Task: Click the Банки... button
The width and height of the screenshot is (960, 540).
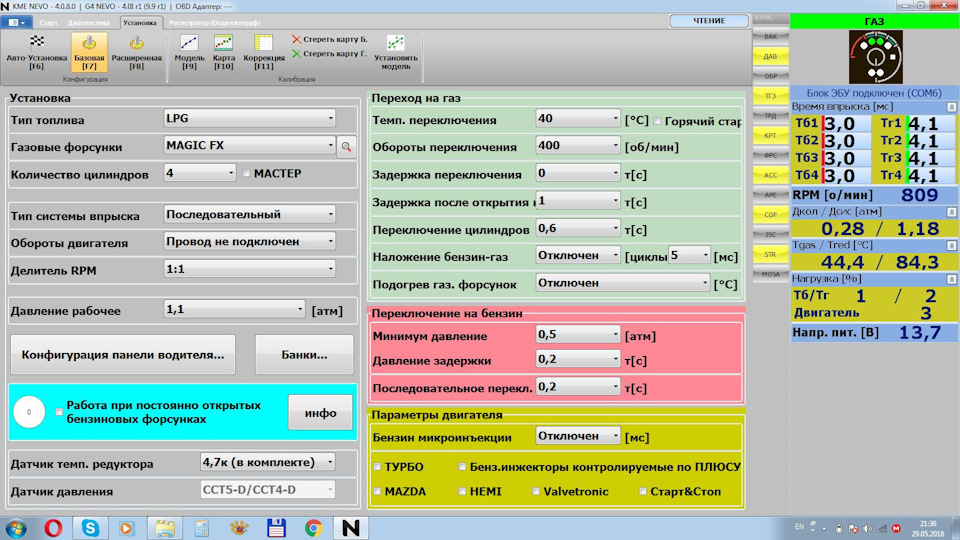Action: tap(304, 354)
